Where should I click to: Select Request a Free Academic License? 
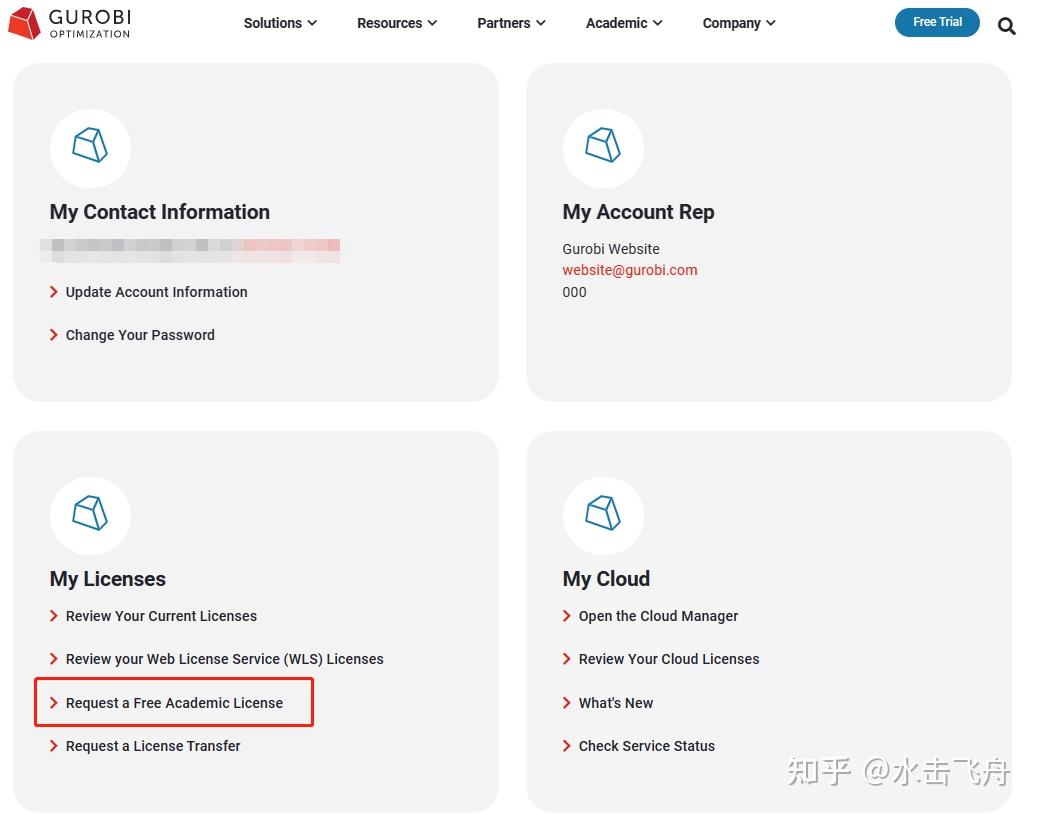pos(174,703)
